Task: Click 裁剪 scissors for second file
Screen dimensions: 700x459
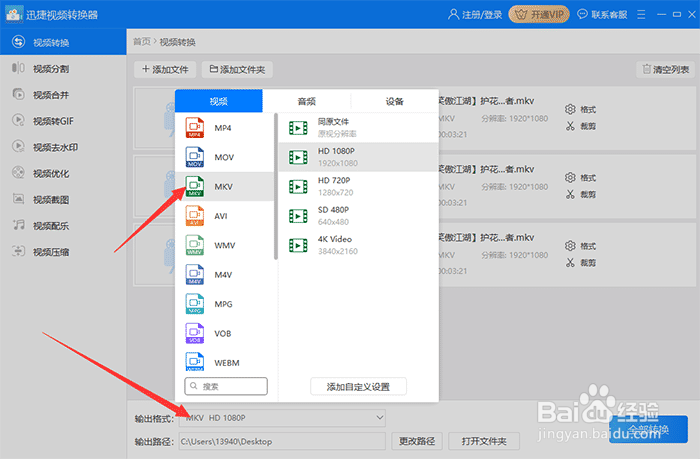Action: point(580,195)
